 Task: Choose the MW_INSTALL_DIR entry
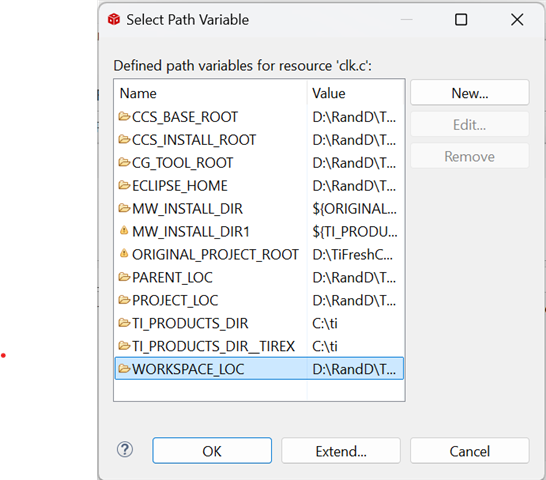259,209
